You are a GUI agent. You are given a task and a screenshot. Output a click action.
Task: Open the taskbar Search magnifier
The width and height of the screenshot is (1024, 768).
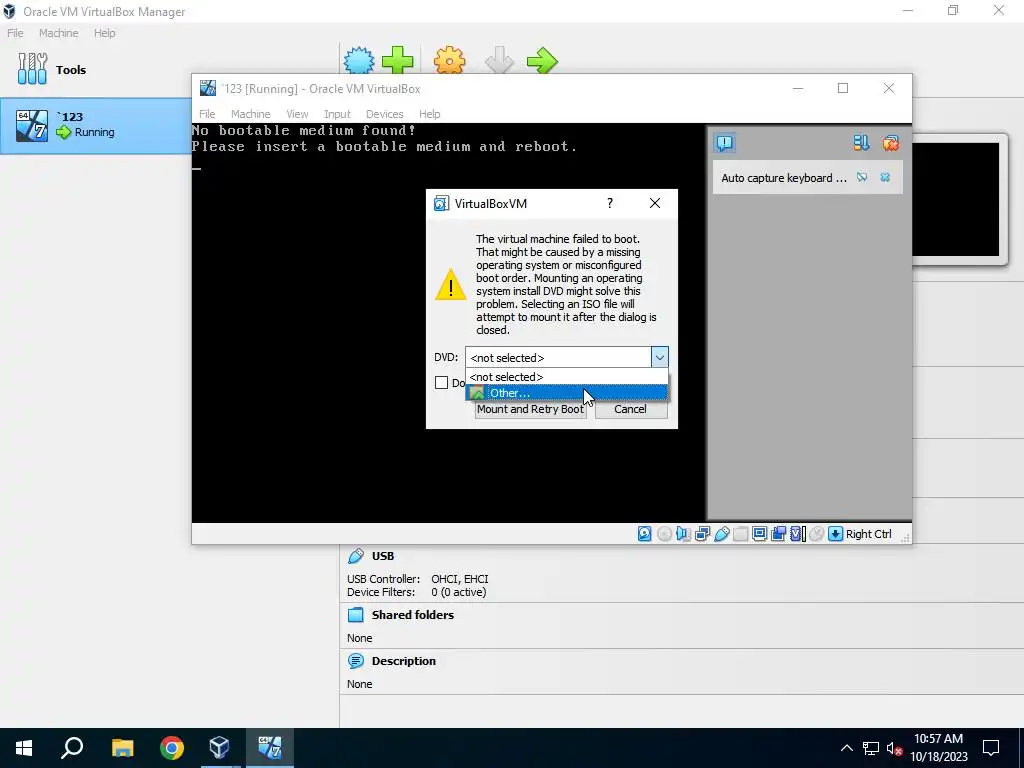[x=72, y=748]
